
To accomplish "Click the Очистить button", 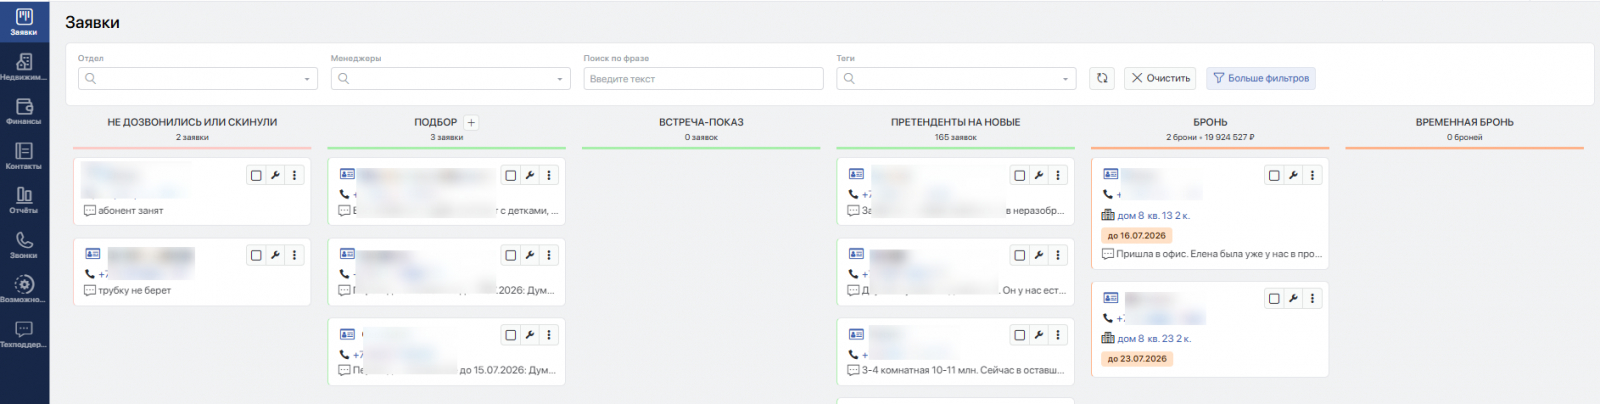I will [1160, 78].
